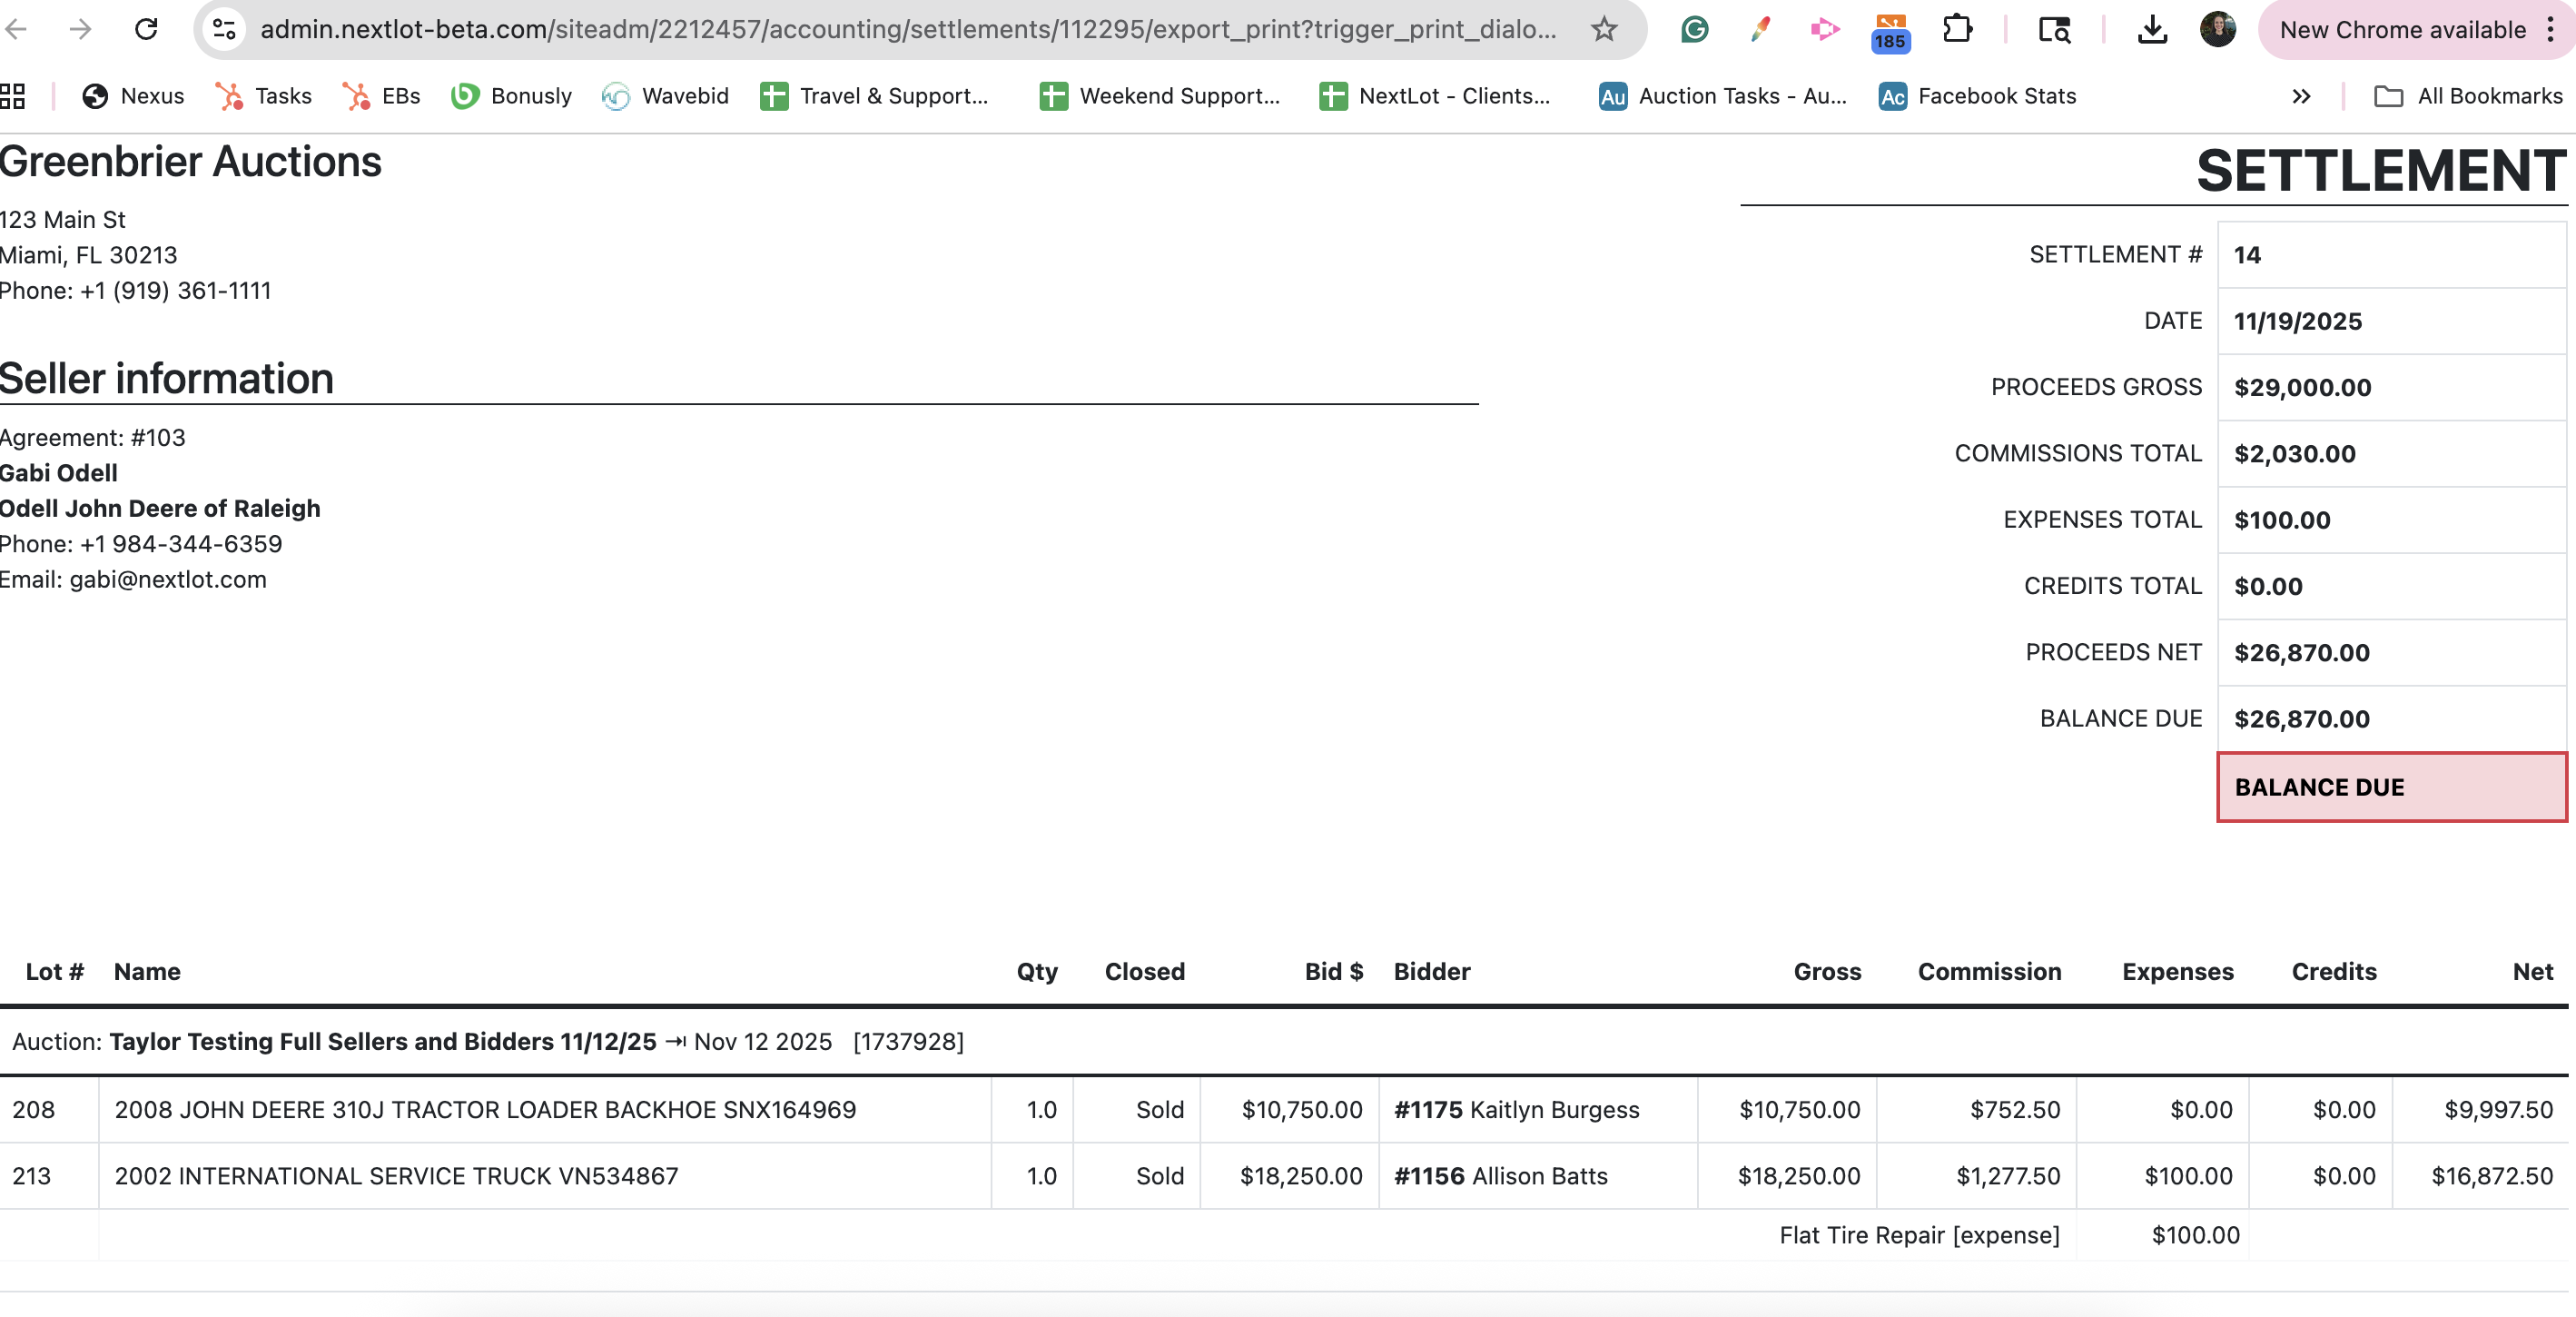This screenshot has height=1317, width=2576.
Task: Click lot 208 John Deere backhoe name
Action: click(x=485, y=1110)
